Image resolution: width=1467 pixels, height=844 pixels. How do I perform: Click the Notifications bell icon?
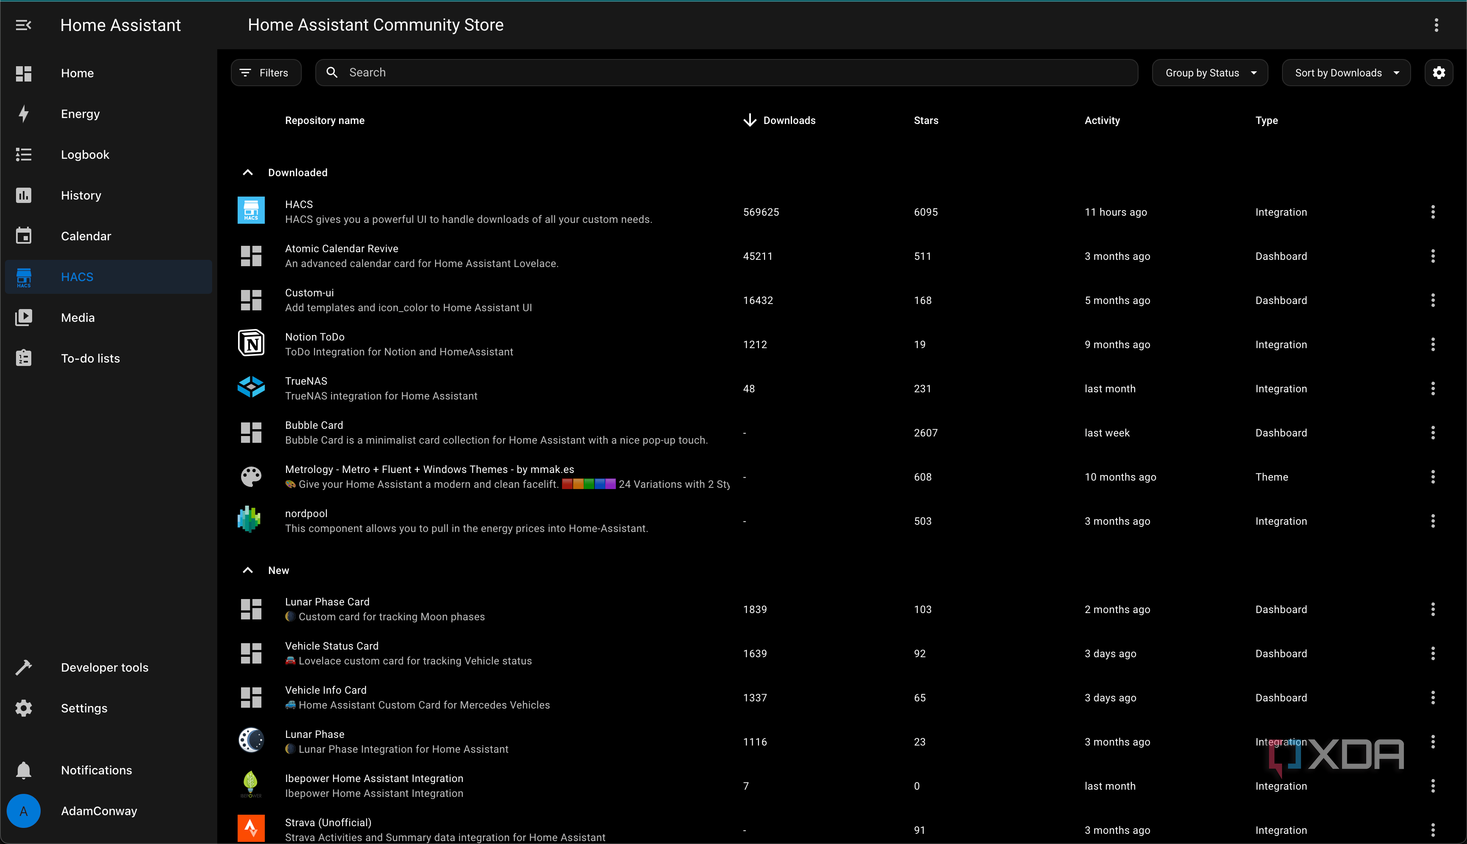pos(24,770)
